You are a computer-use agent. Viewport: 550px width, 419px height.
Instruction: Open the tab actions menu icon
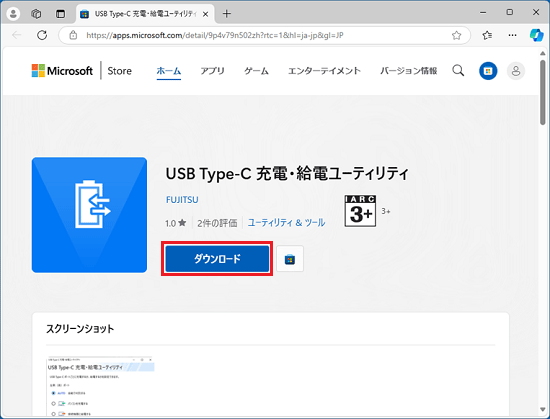(60, 14)
